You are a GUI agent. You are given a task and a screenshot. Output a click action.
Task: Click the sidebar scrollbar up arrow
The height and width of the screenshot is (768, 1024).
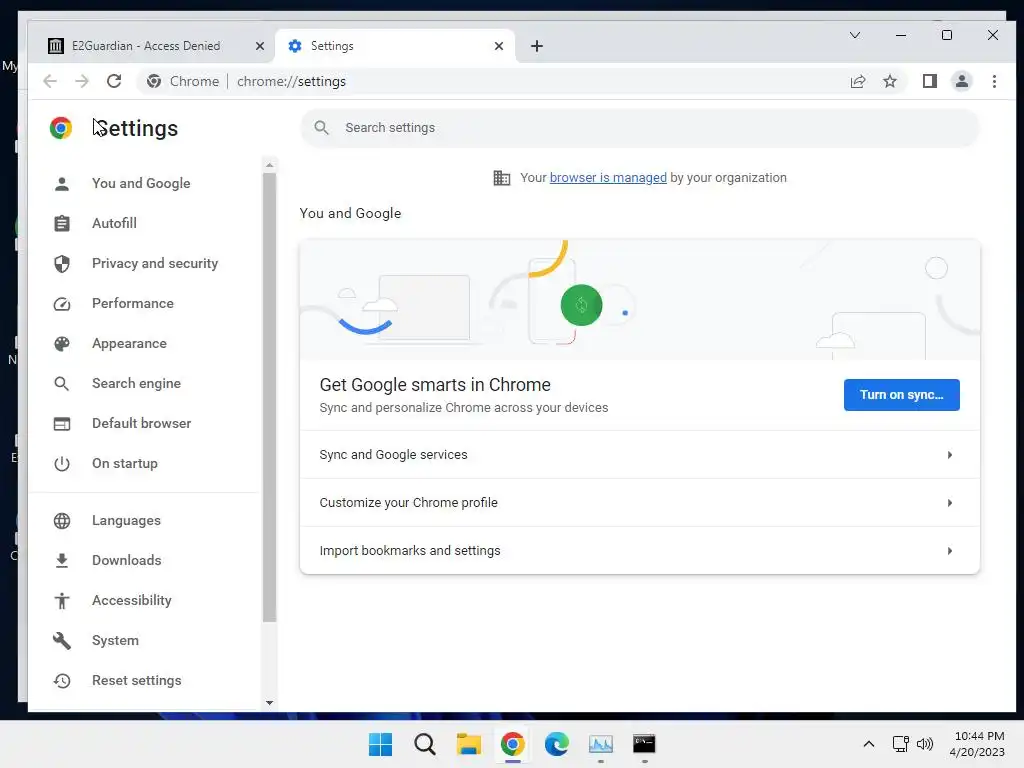[x=269, y=165]
